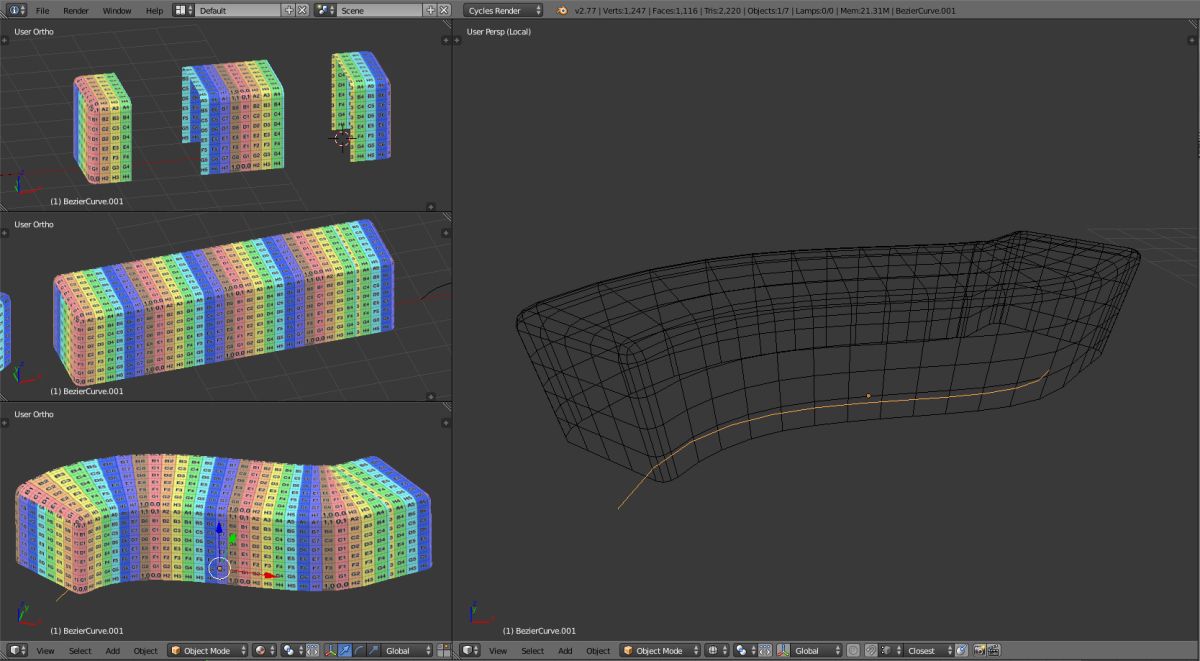Click the Scene name field
The width and height of the screenshot is (1200, 661).
pos(381,10)
